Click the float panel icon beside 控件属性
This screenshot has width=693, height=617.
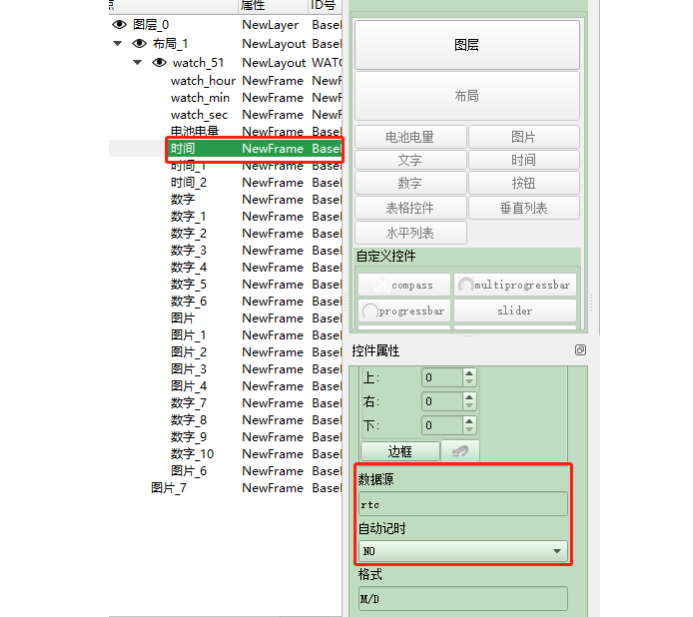[x=580, y=350]
